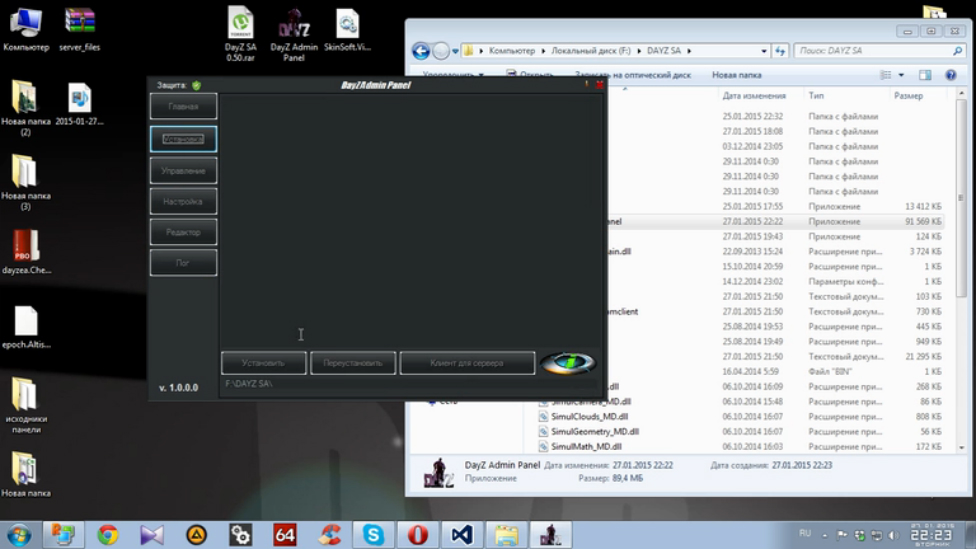Select the Установка tab in the admin panel
976x549 pixels.
[183, 139]
